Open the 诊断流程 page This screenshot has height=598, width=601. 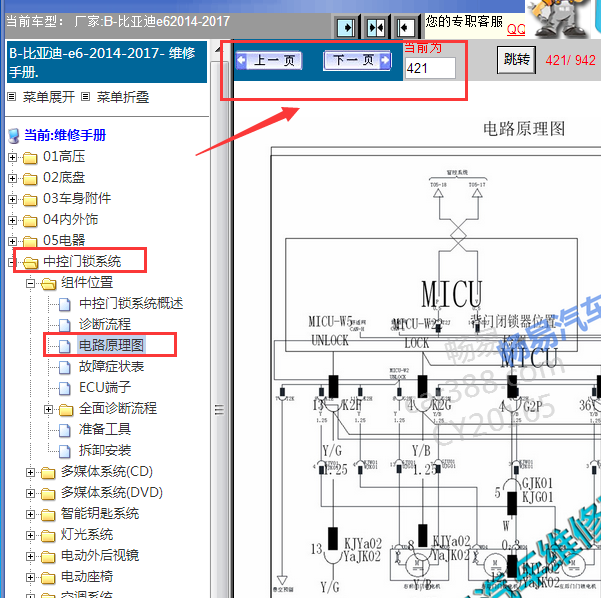click(x=105, y=324)
